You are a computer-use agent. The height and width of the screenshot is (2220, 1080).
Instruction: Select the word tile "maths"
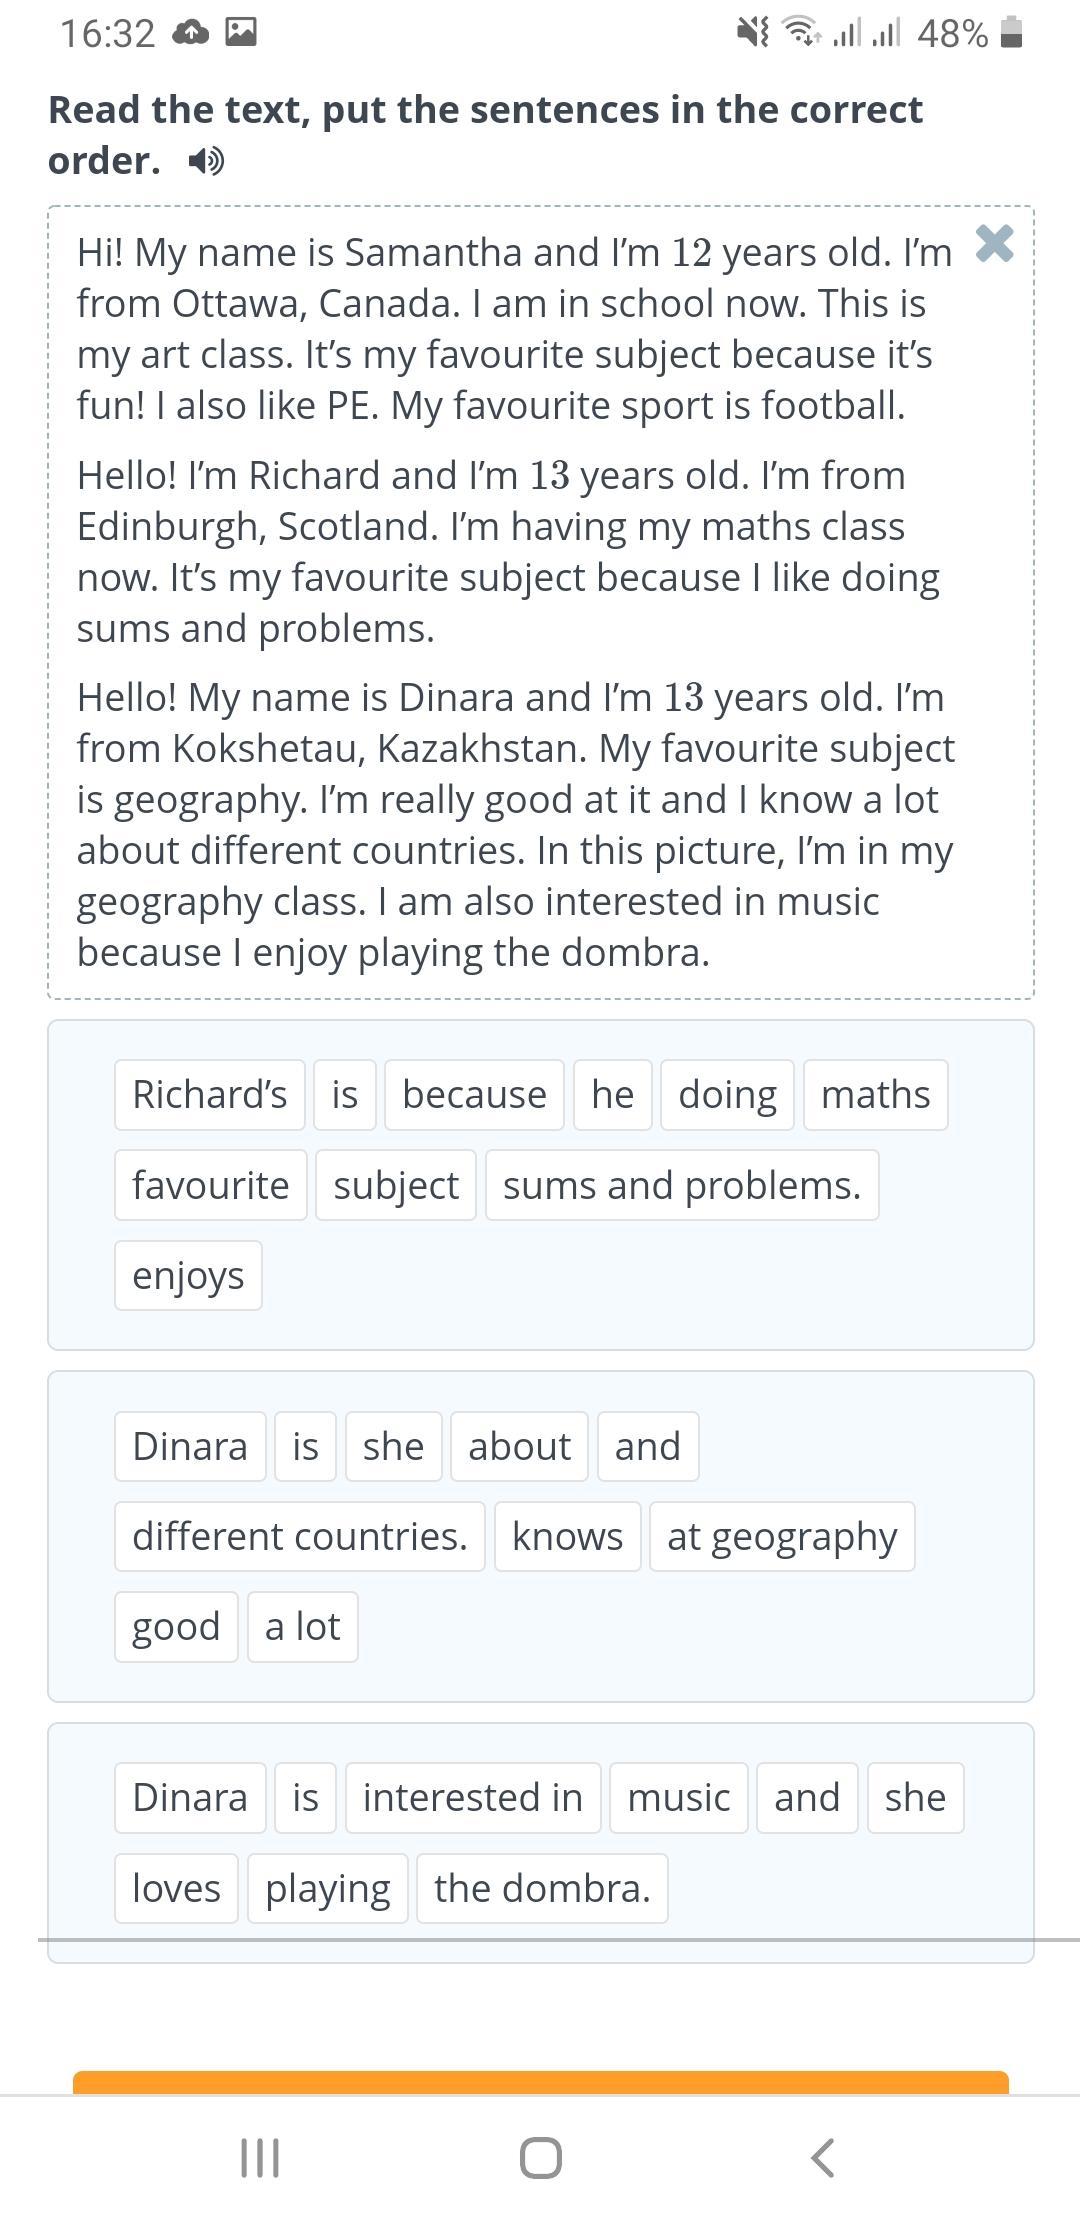point(876,1095)
